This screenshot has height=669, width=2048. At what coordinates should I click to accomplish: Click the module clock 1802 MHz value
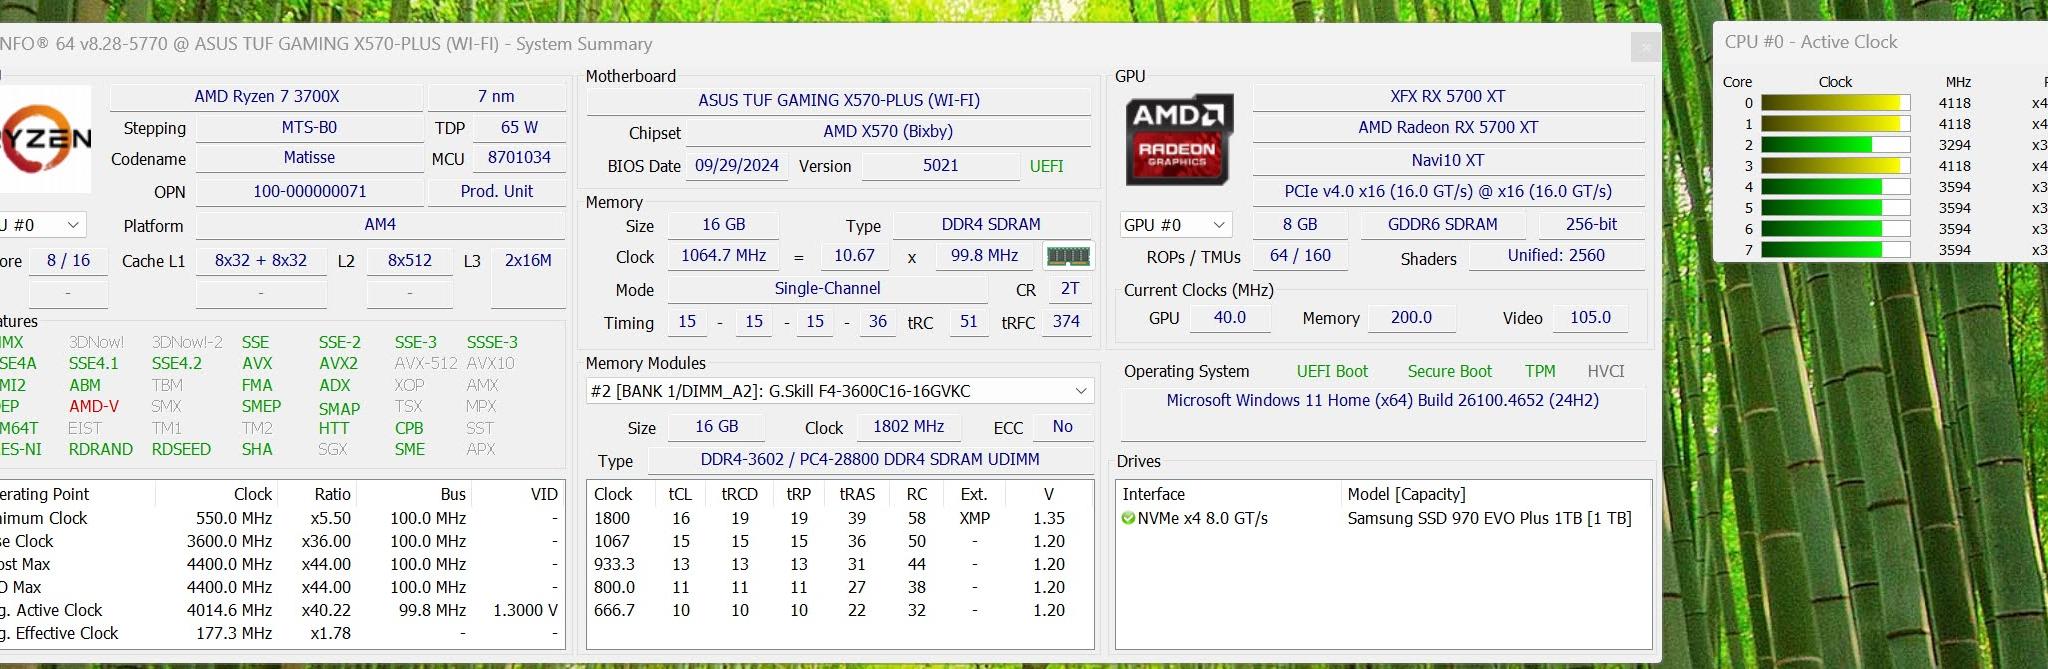[908, 427]
